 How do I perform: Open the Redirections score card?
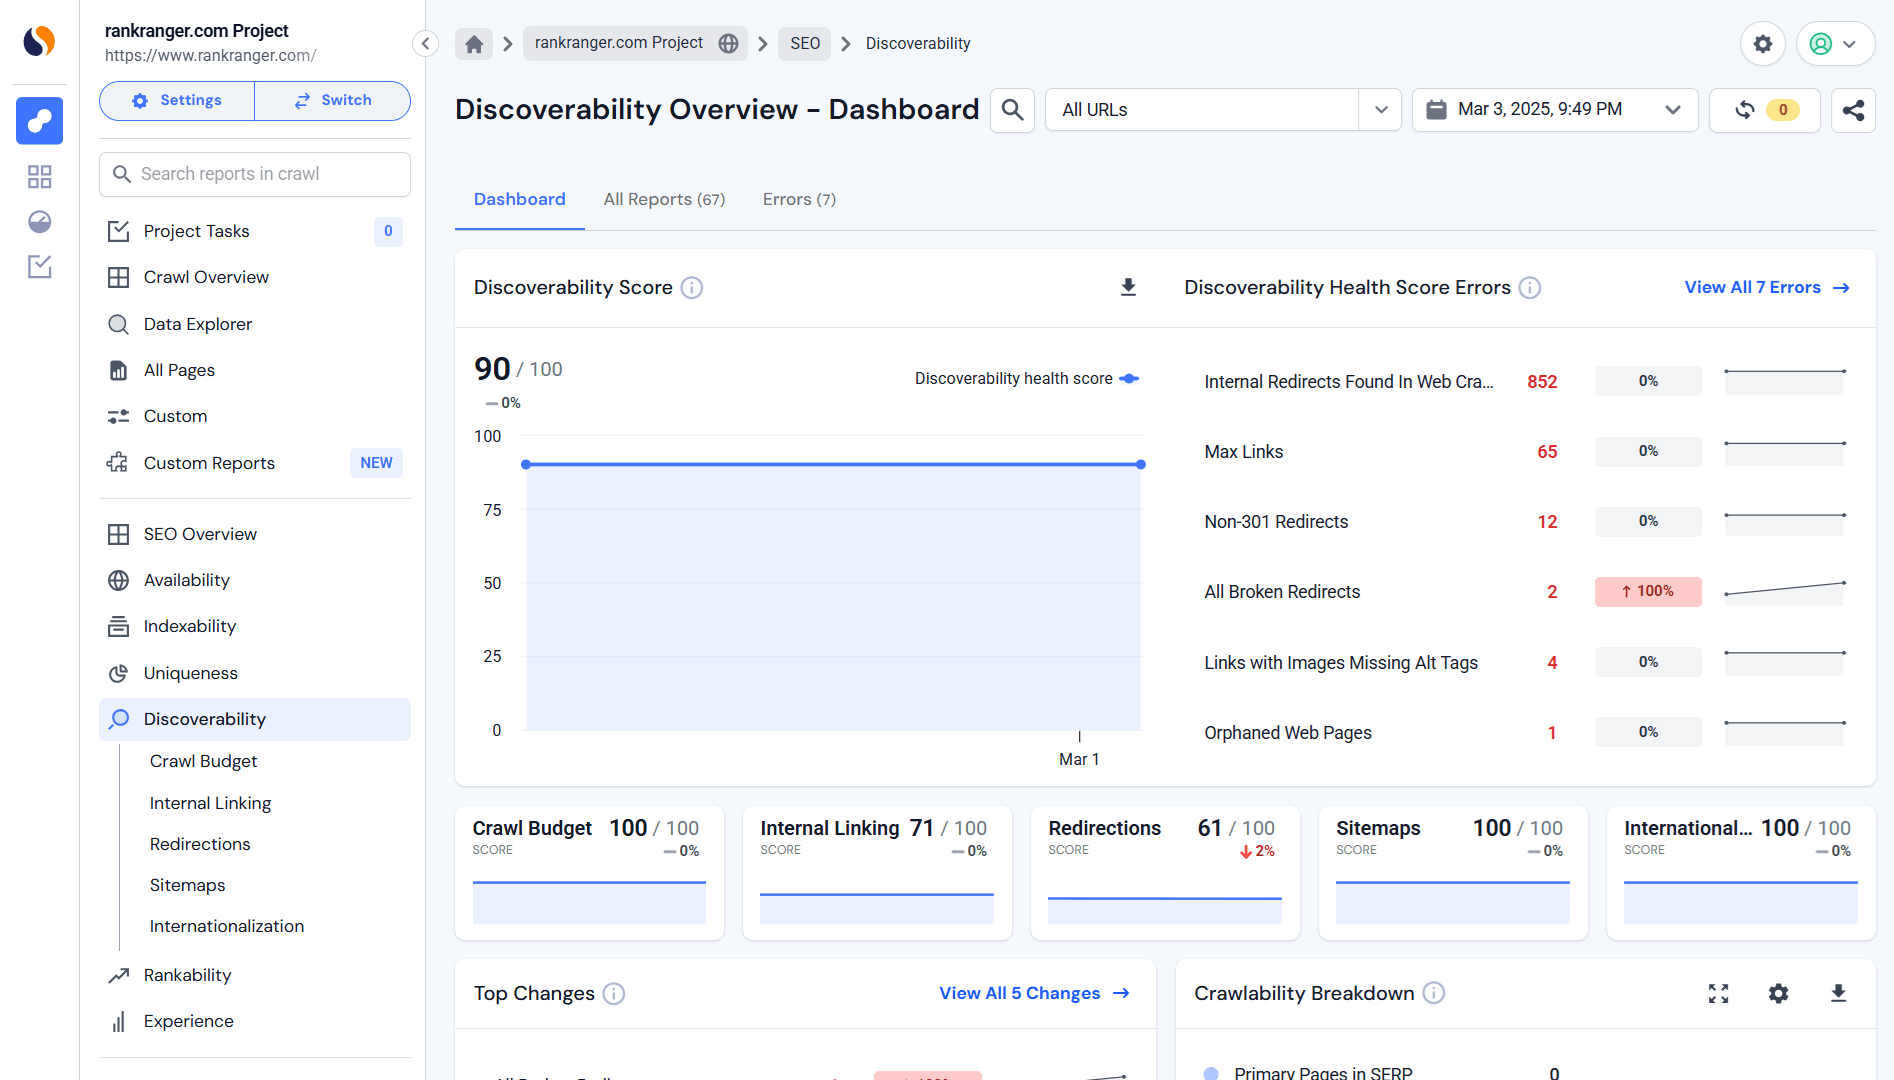pos(1165,873)
